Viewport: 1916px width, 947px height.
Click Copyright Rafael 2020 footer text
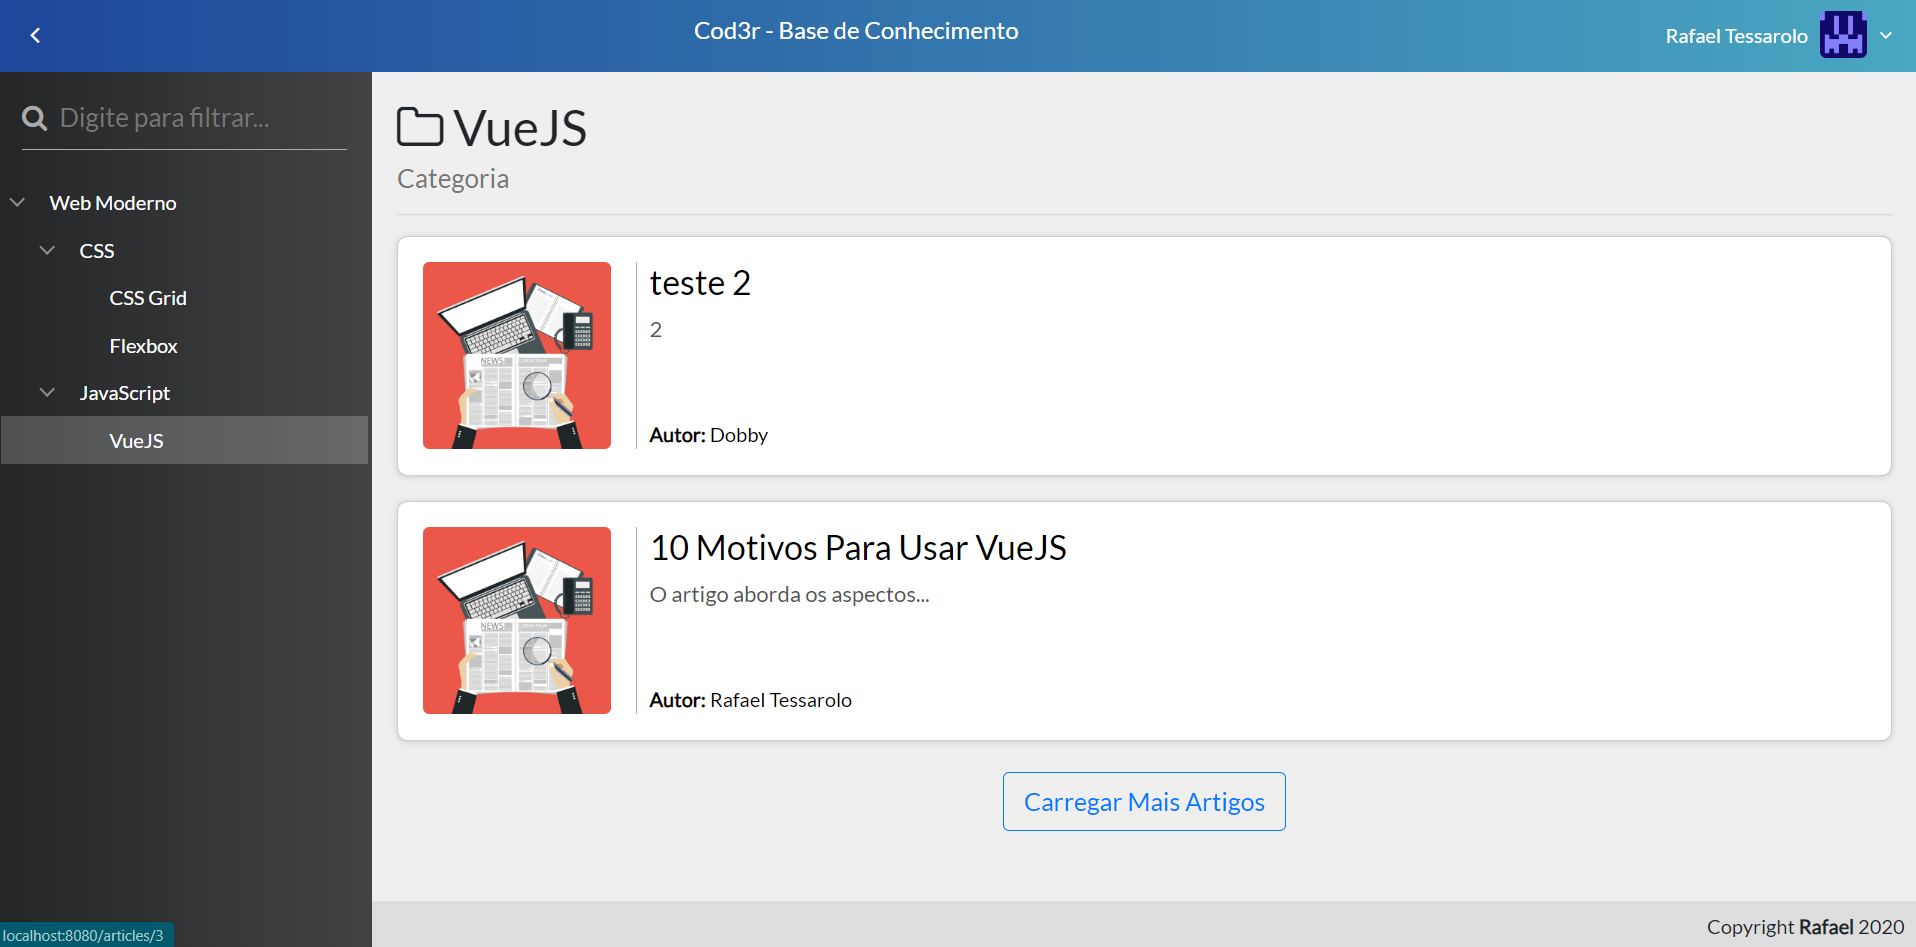pos(1805,927)
